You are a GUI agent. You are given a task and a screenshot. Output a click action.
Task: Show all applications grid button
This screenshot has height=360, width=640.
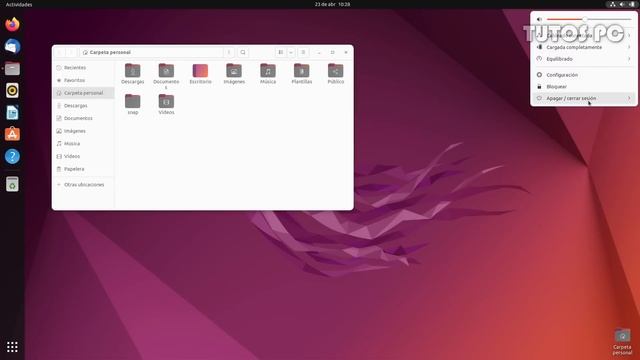point(12,347)
